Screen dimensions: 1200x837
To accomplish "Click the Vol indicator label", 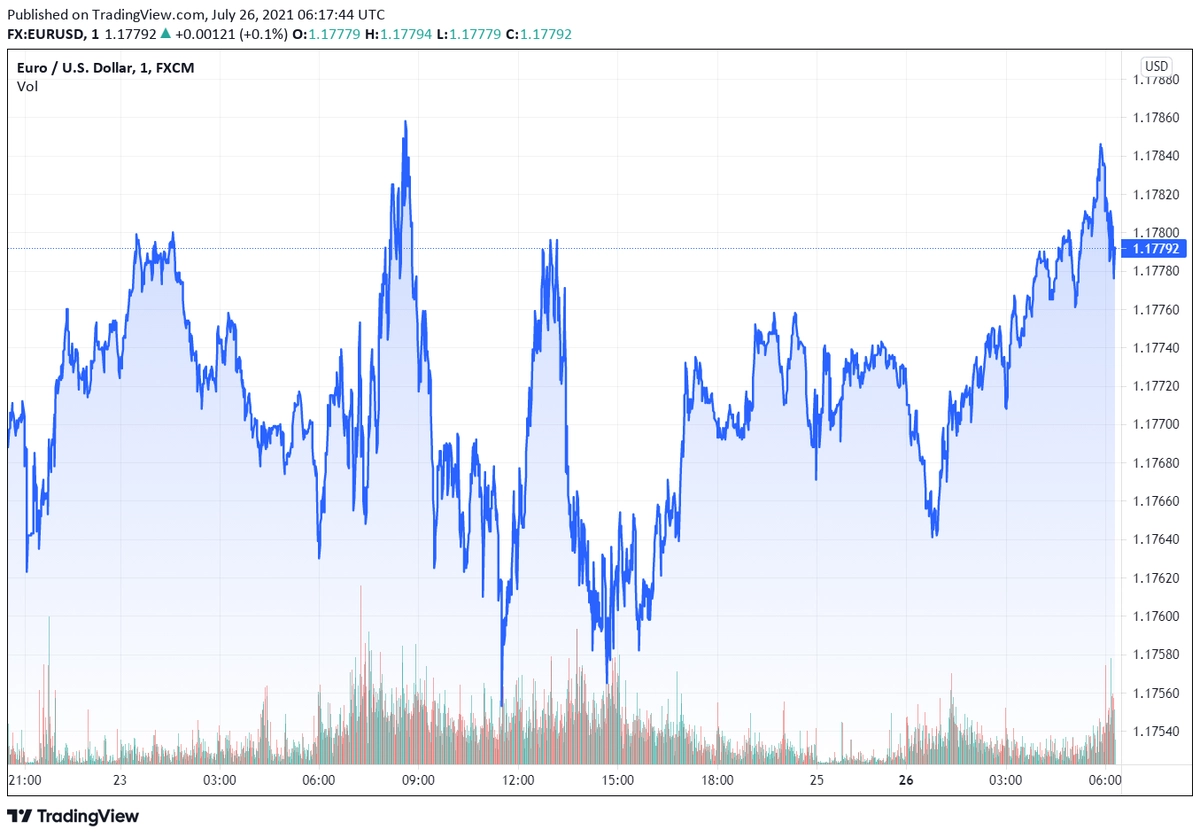I will point(26,87).
